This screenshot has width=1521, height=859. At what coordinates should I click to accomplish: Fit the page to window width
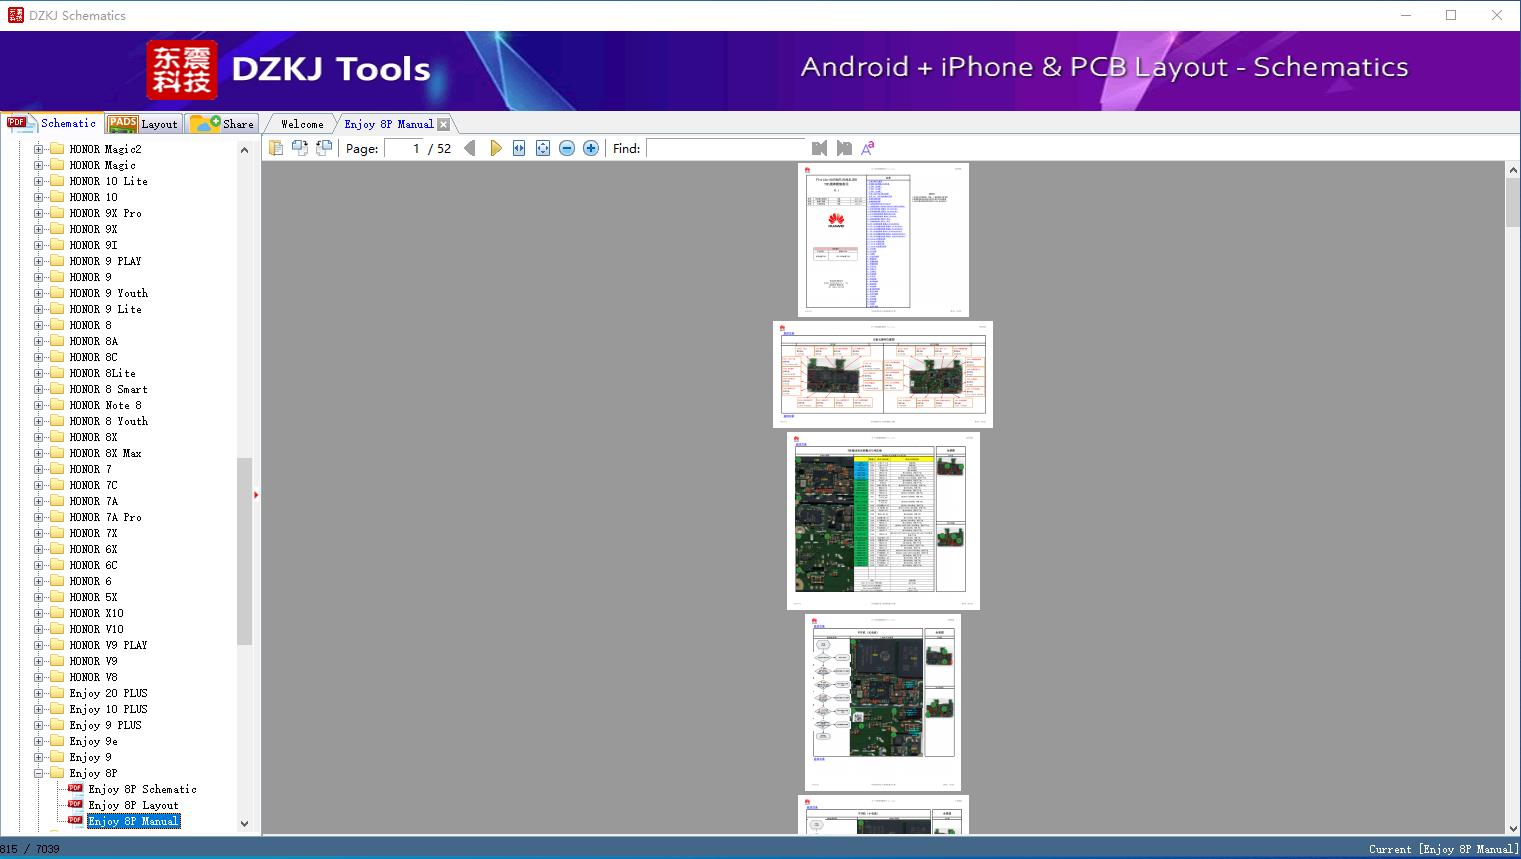pos(519,148)
